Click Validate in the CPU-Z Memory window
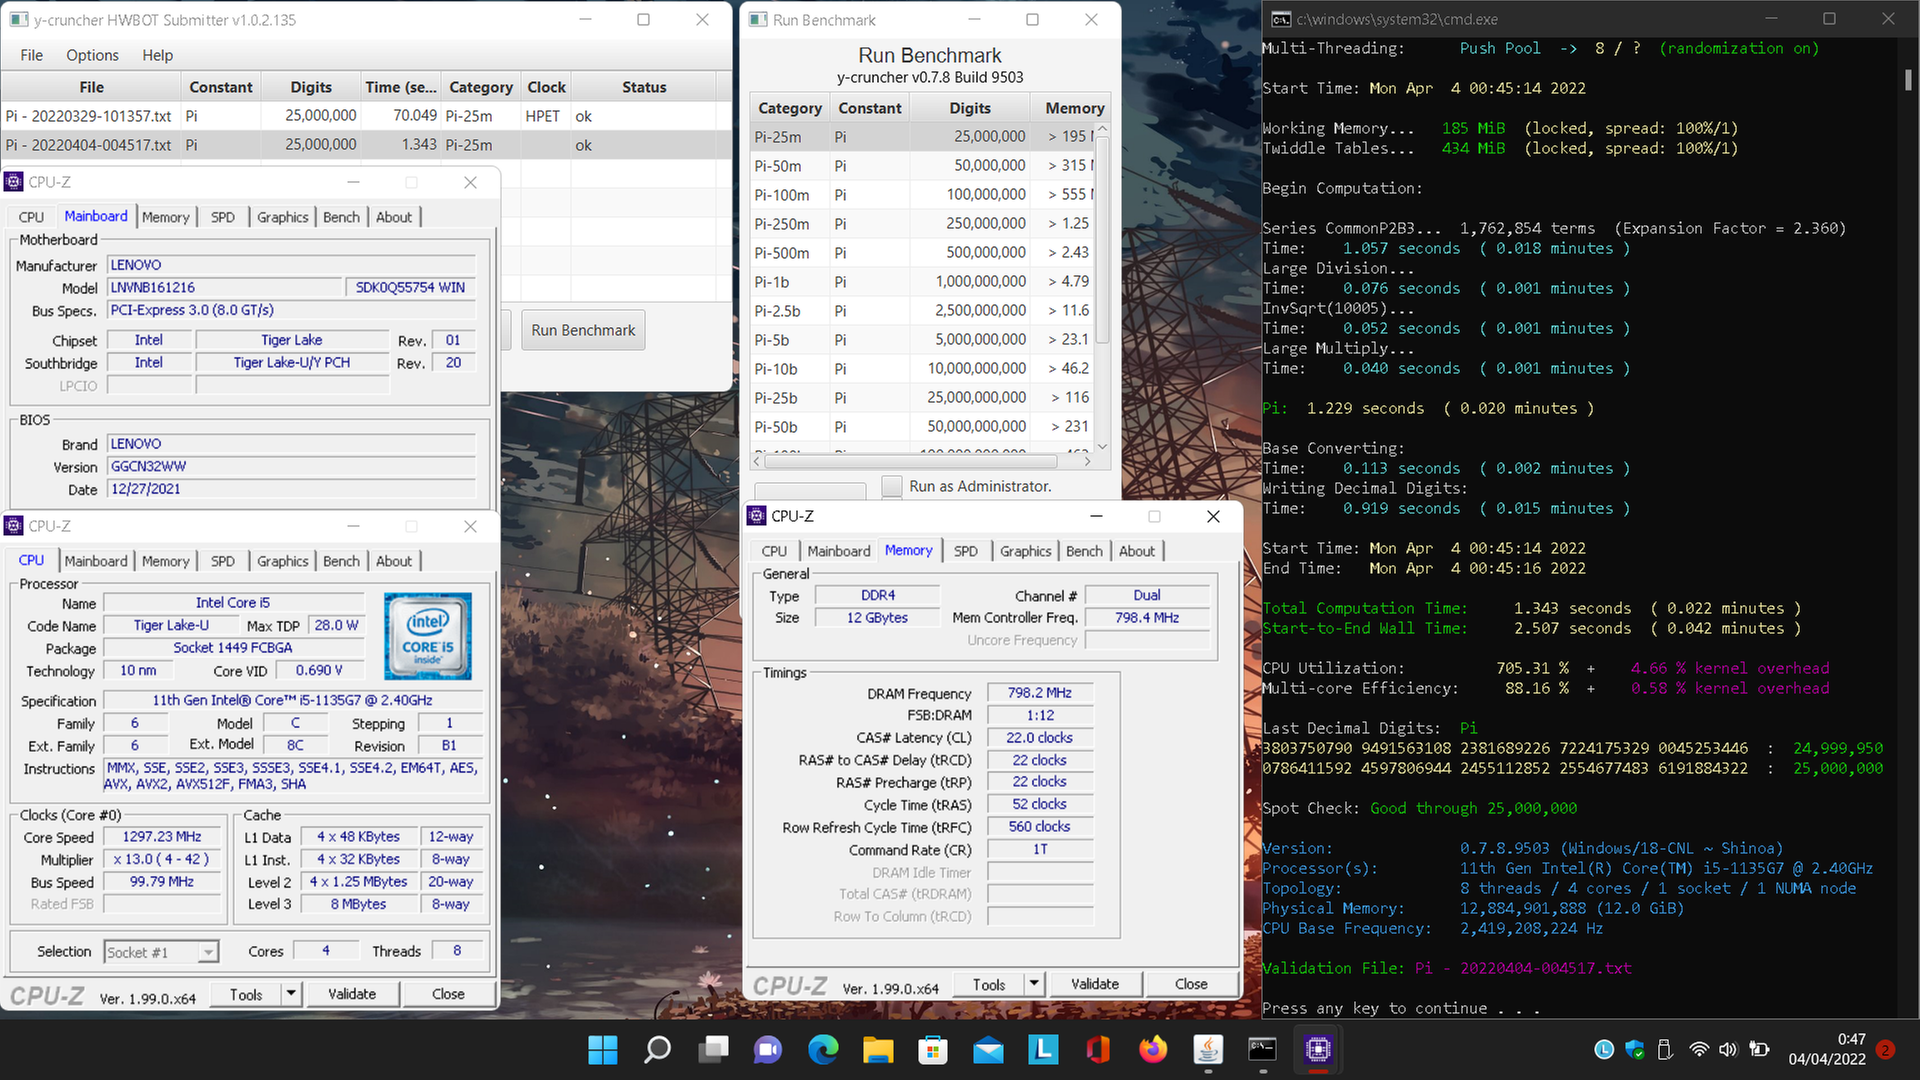Image resolution: width=1920 pixels, height=1080 pixels. click(x=1095, y=984)
